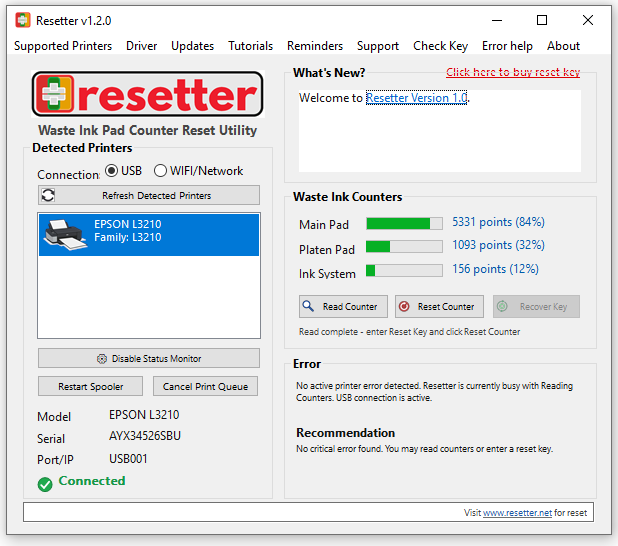This screenshot has height=546, width=618.
Task: Click the Read Counter button
Action: 343,306
